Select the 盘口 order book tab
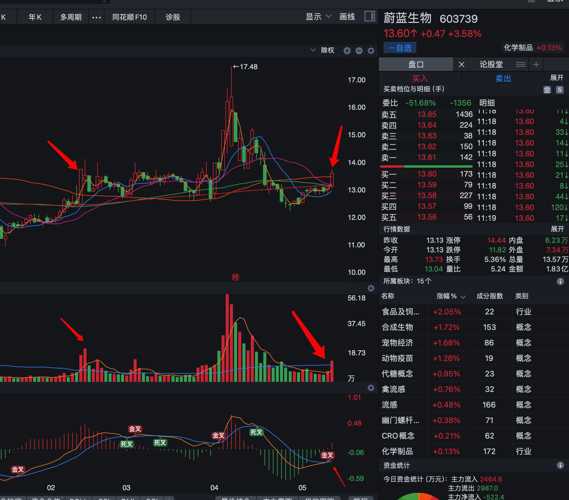Image resolution: width=569 pixels, height=500 pixels. (416, 65)
